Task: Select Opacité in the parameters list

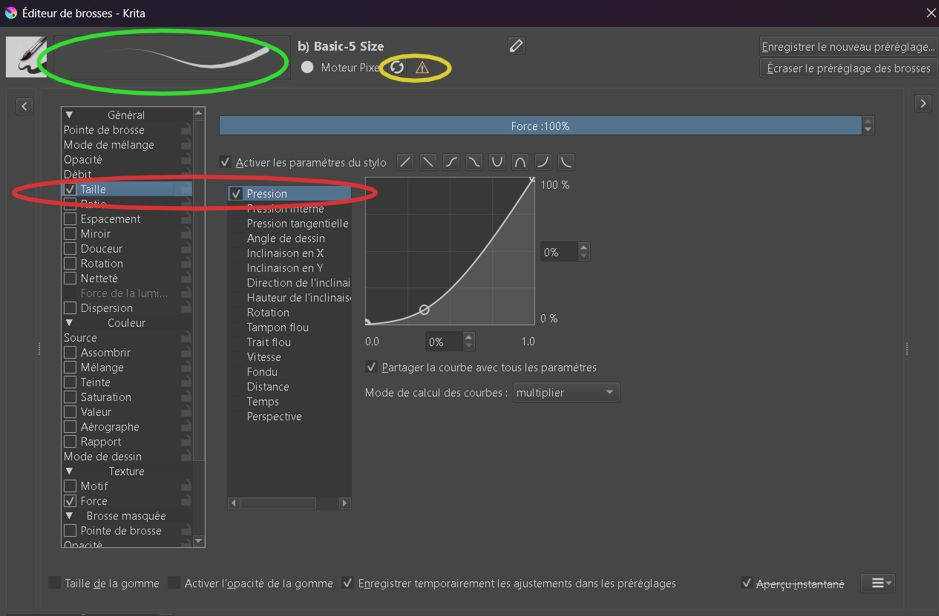Action: (83, 160)
